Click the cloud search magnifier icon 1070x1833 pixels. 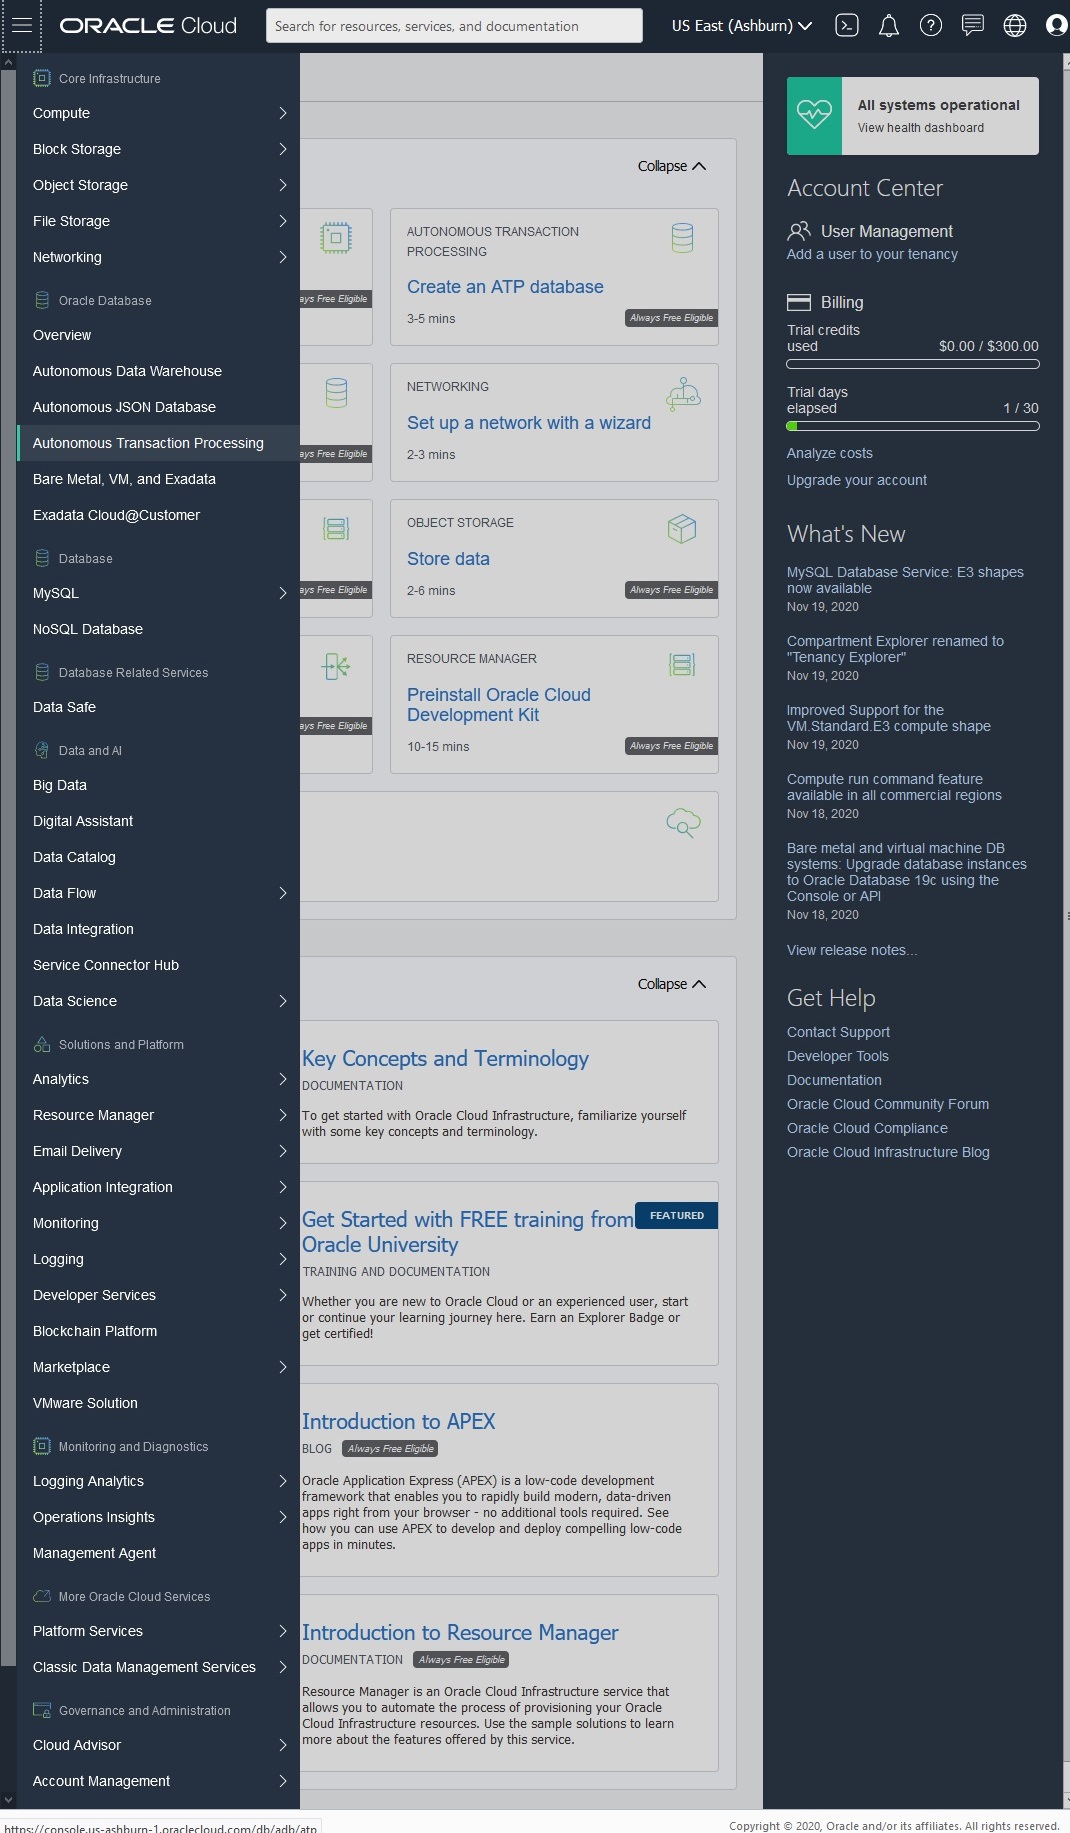click(683, 823)
